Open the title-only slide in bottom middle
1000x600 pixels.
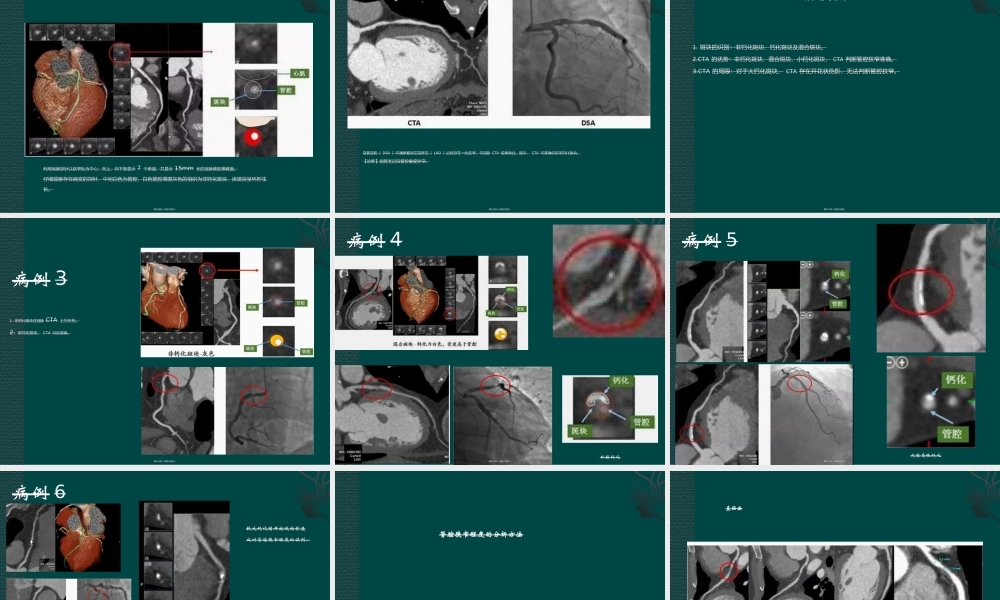coord(500,534)
